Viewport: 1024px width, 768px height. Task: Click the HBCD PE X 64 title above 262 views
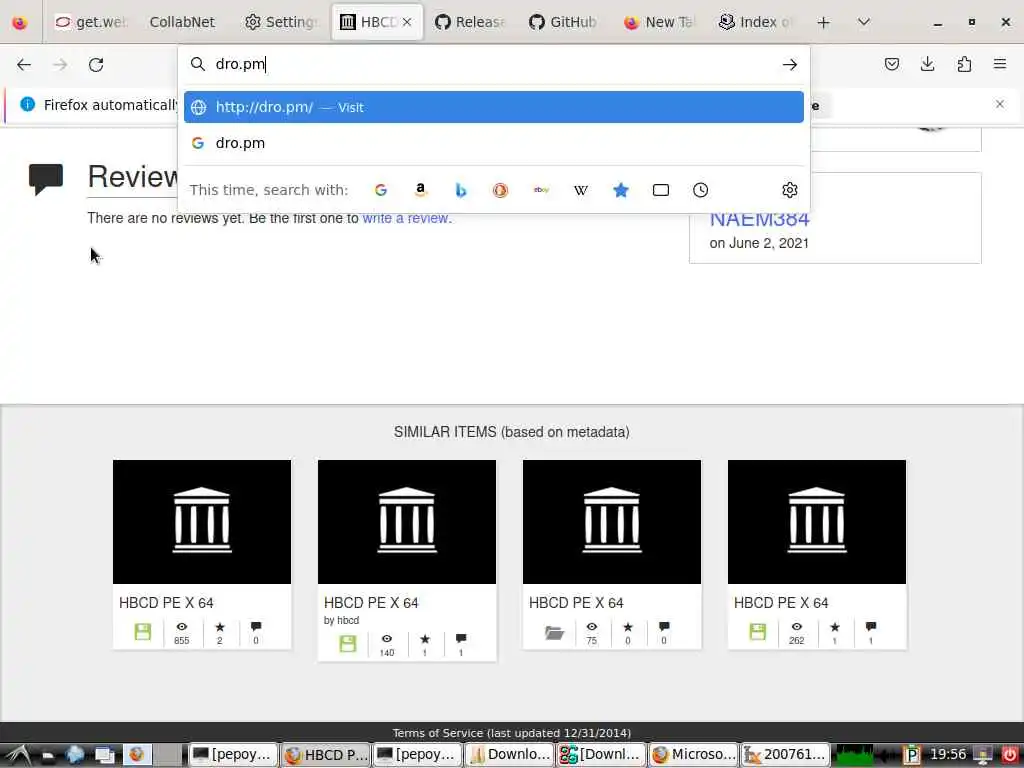pyautogui.click(x=781, y=603)
